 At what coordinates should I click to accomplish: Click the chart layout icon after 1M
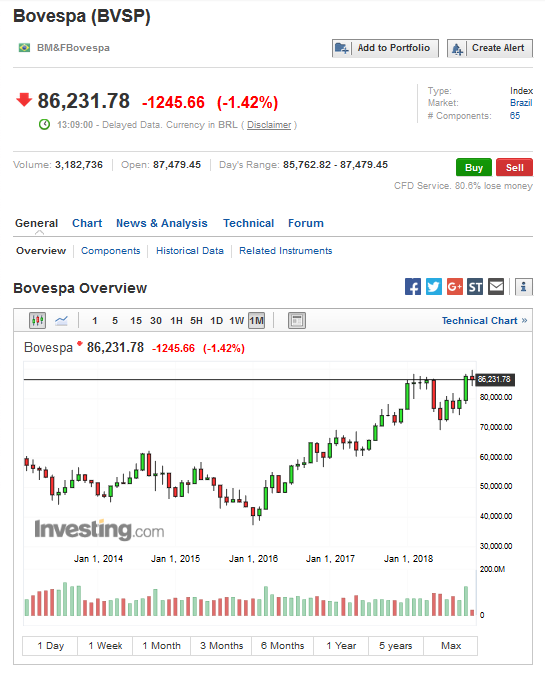(x=297, y=320)
